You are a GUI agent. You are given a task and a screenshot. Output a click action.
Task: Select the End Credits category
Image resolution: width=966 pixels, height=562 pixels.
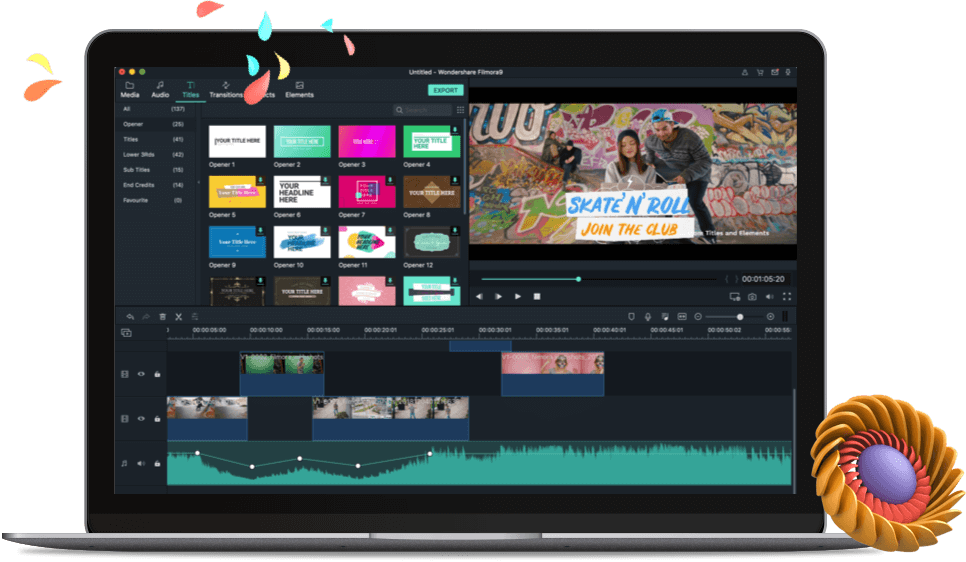tap(153, 185)
